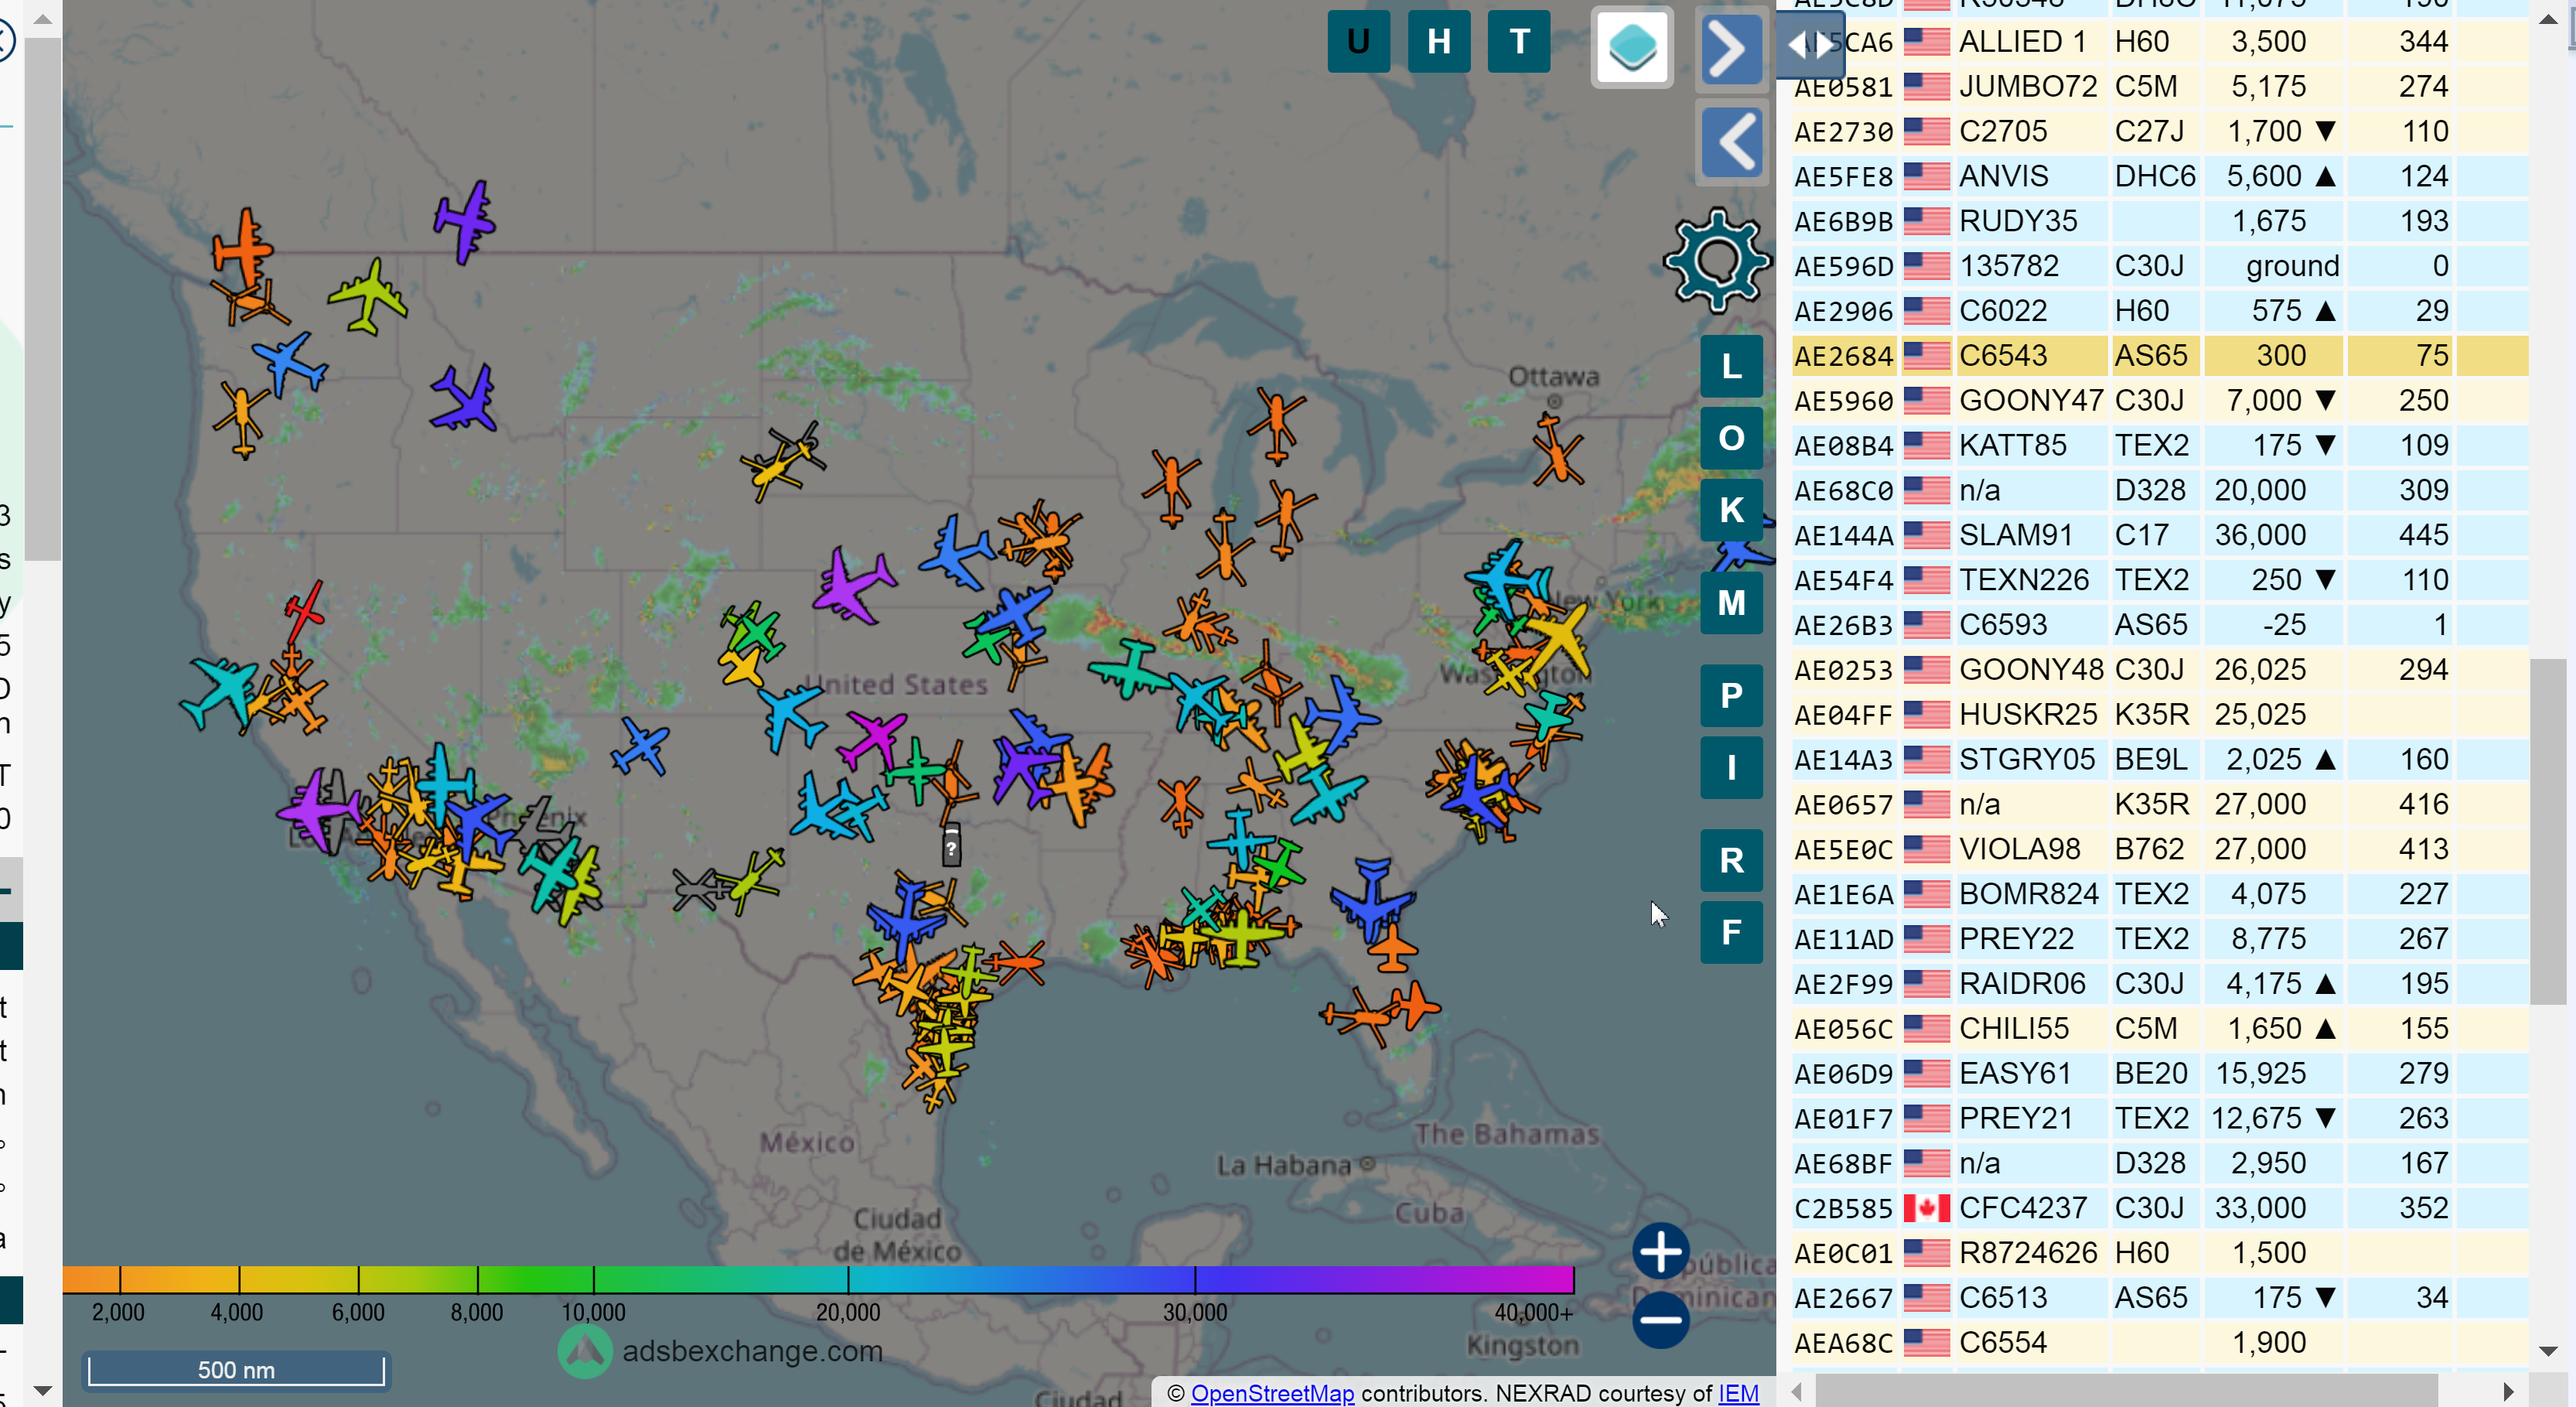Select the orange plane over northwest Washington

click(241, 247)
